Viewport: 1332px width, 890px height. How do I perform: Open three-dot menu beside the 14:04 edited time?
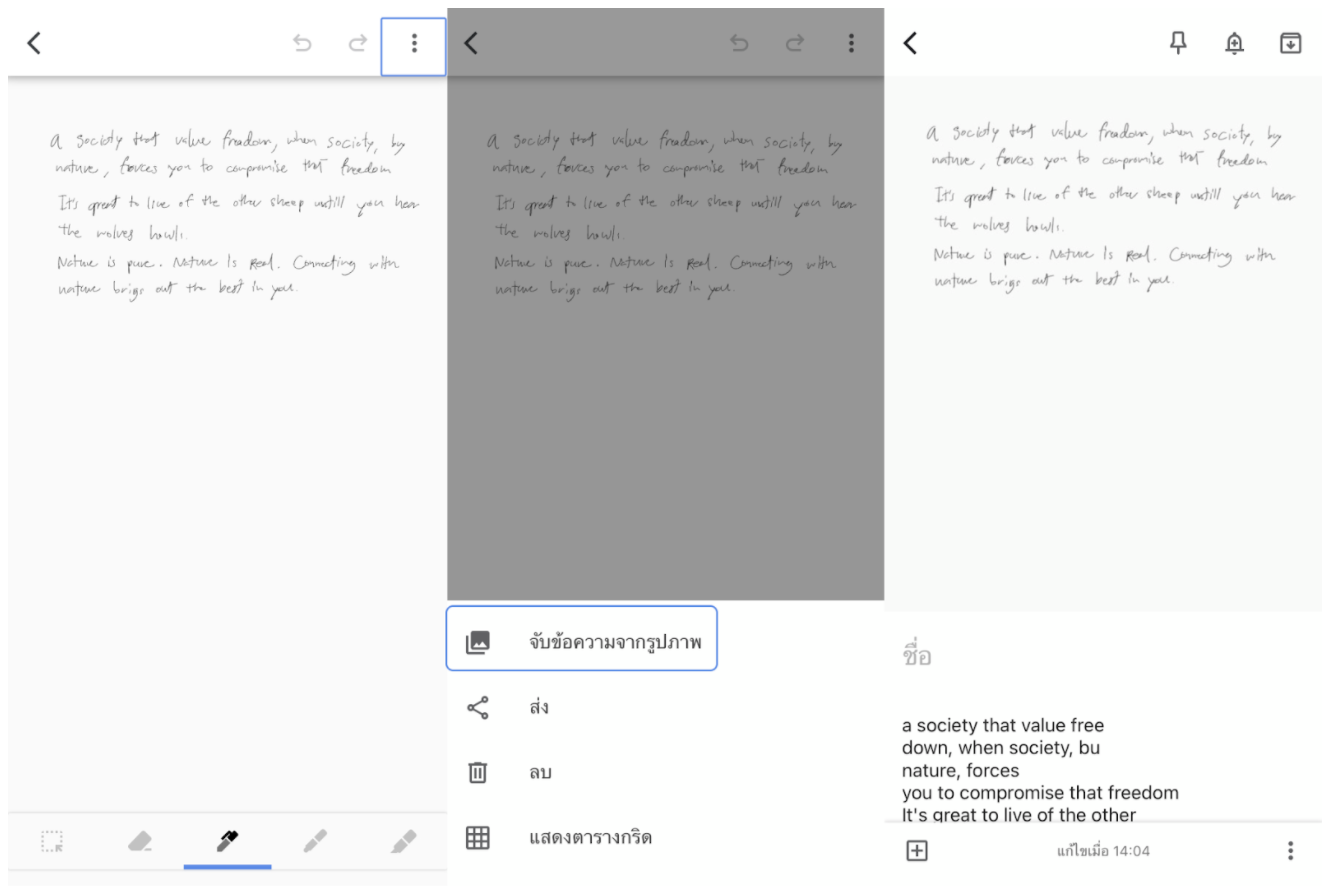[x=1290, y=851]
